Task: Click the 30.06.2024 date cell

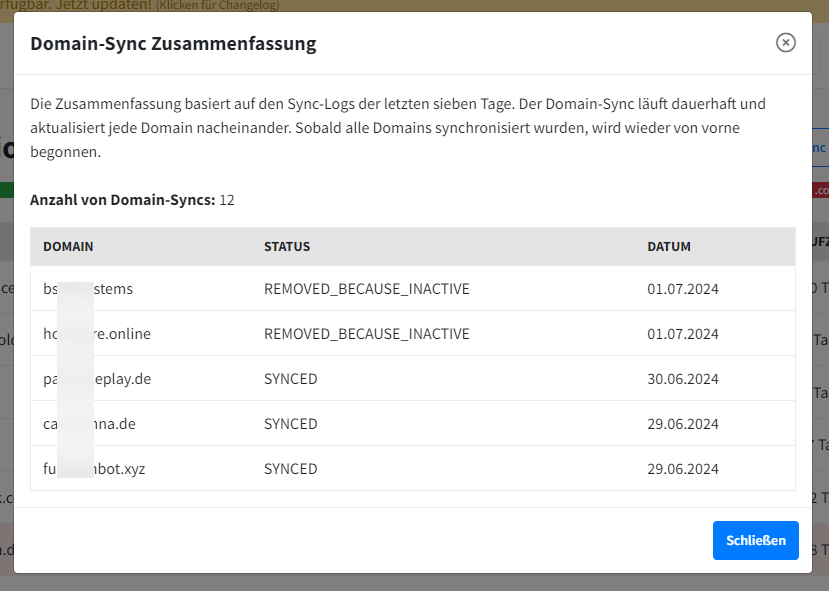Action: tap(683, 379)
